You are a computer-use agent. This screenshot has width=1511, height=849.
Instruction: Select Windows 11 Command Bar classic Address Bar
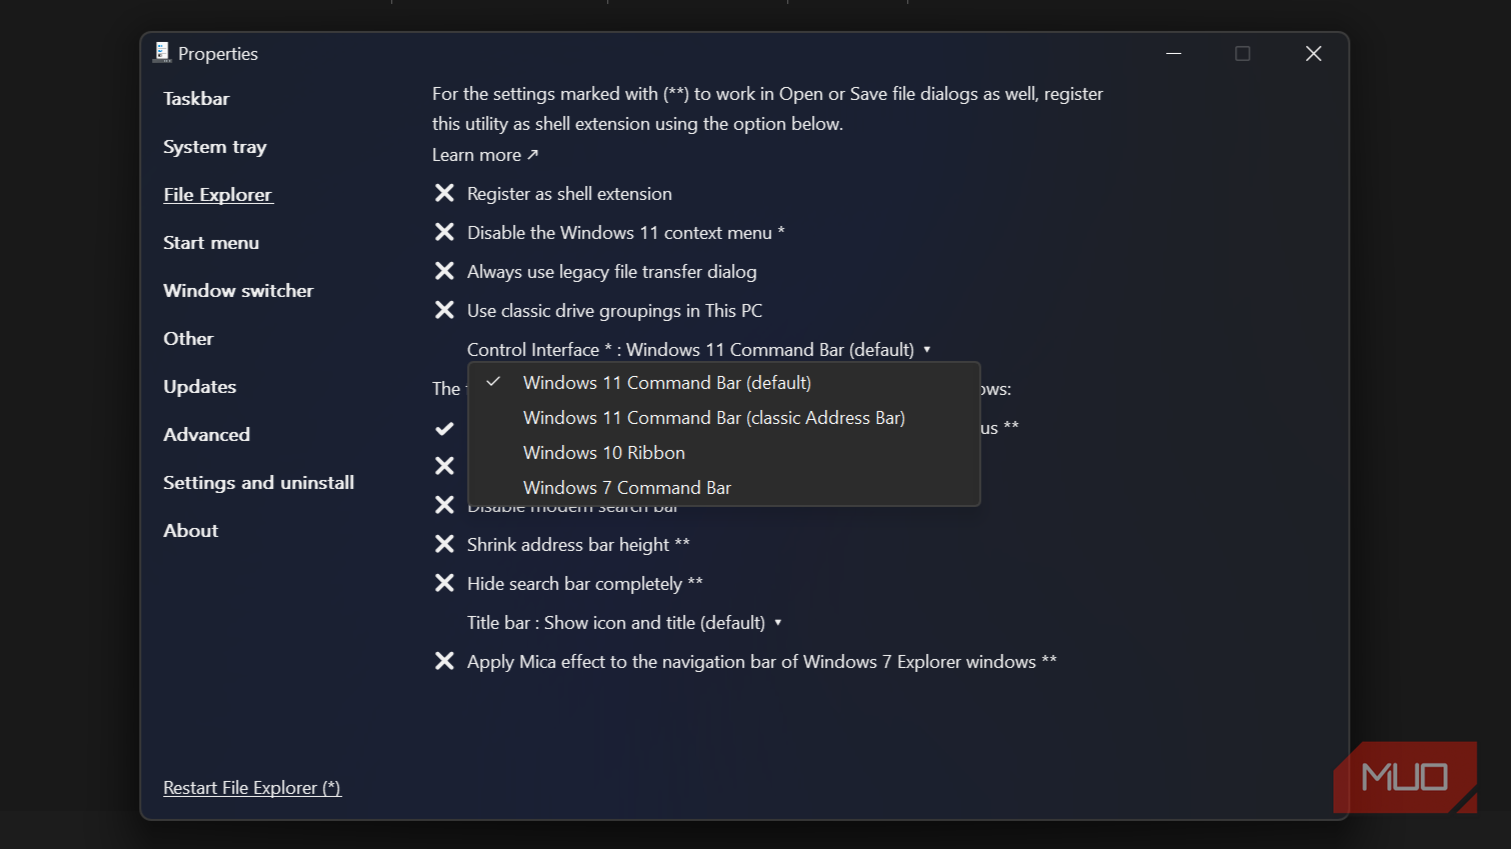pos(713,418)
